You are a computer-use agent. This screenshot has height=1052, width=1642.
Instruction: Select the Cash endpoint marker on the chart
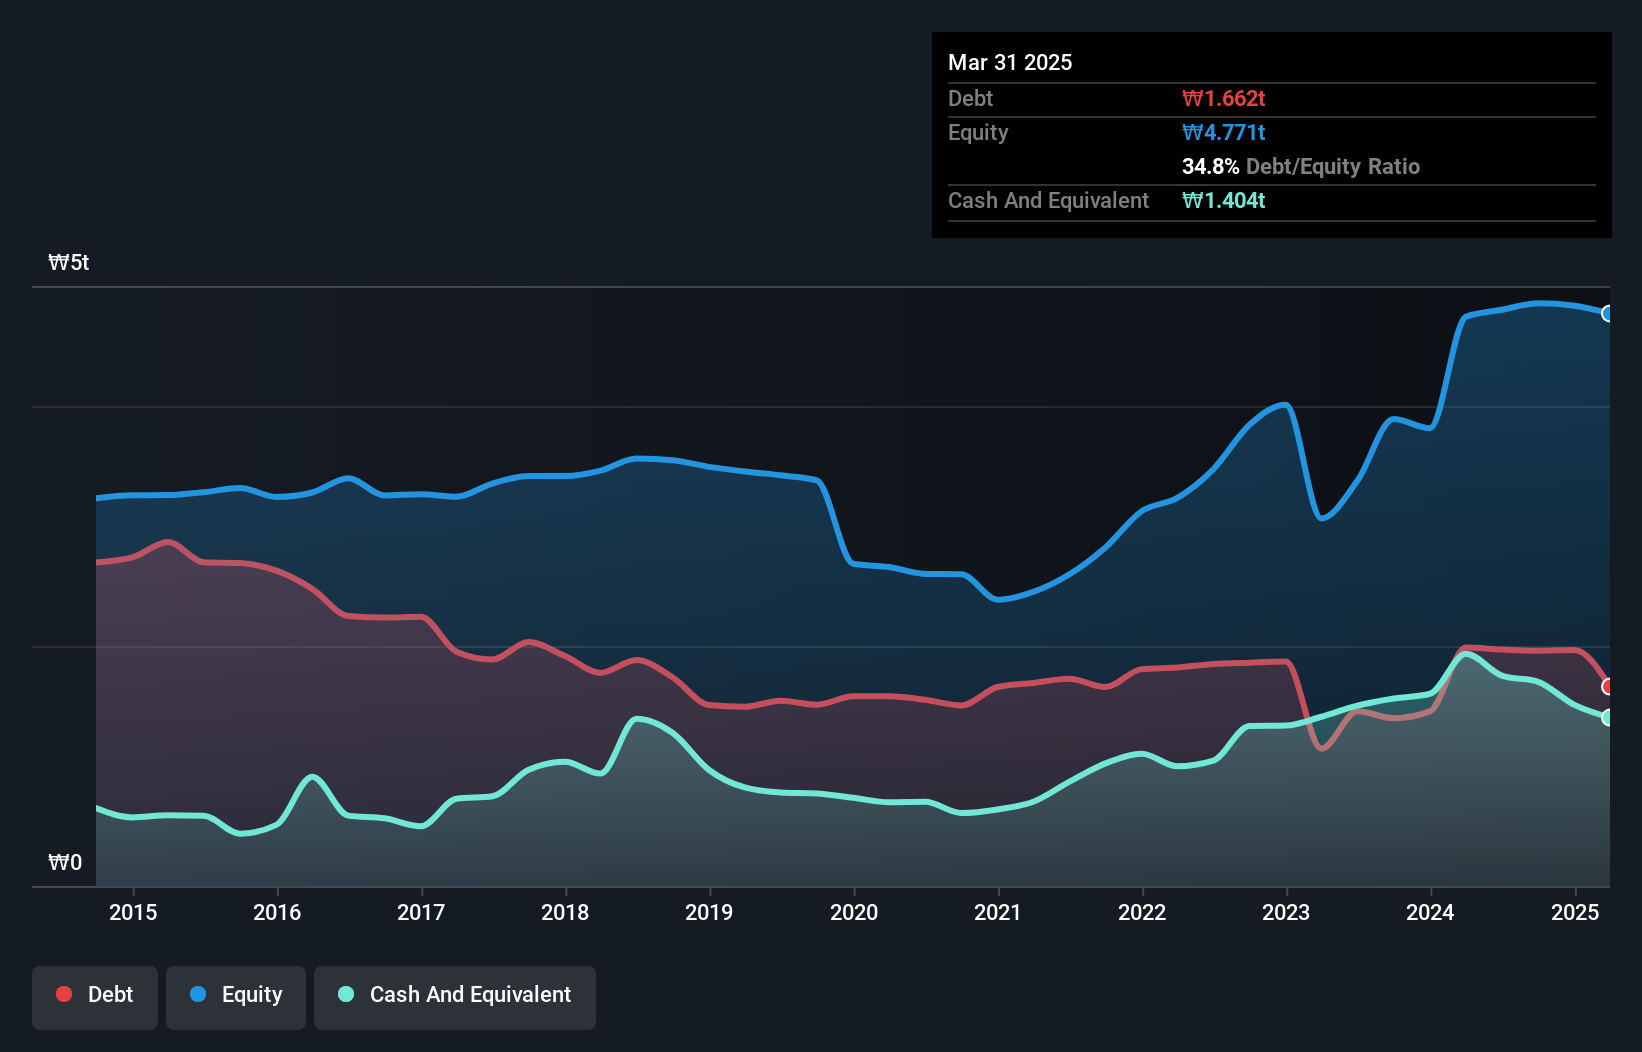[x=1608, y=718]
